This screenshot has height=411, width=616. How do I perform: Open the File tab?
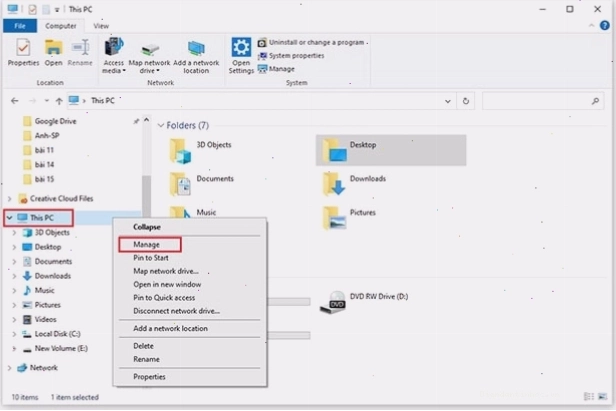[20, 26]
